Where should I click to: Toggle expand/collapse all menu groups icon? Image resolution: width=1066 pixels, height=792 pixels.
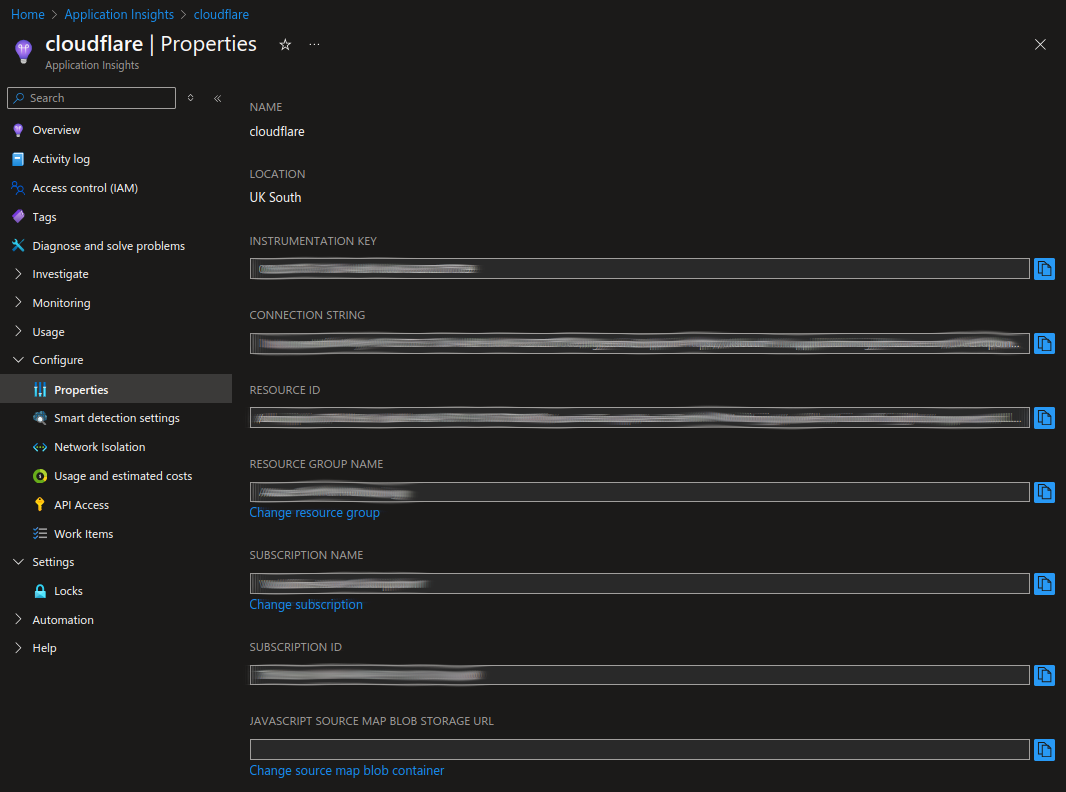click(190, 98)
